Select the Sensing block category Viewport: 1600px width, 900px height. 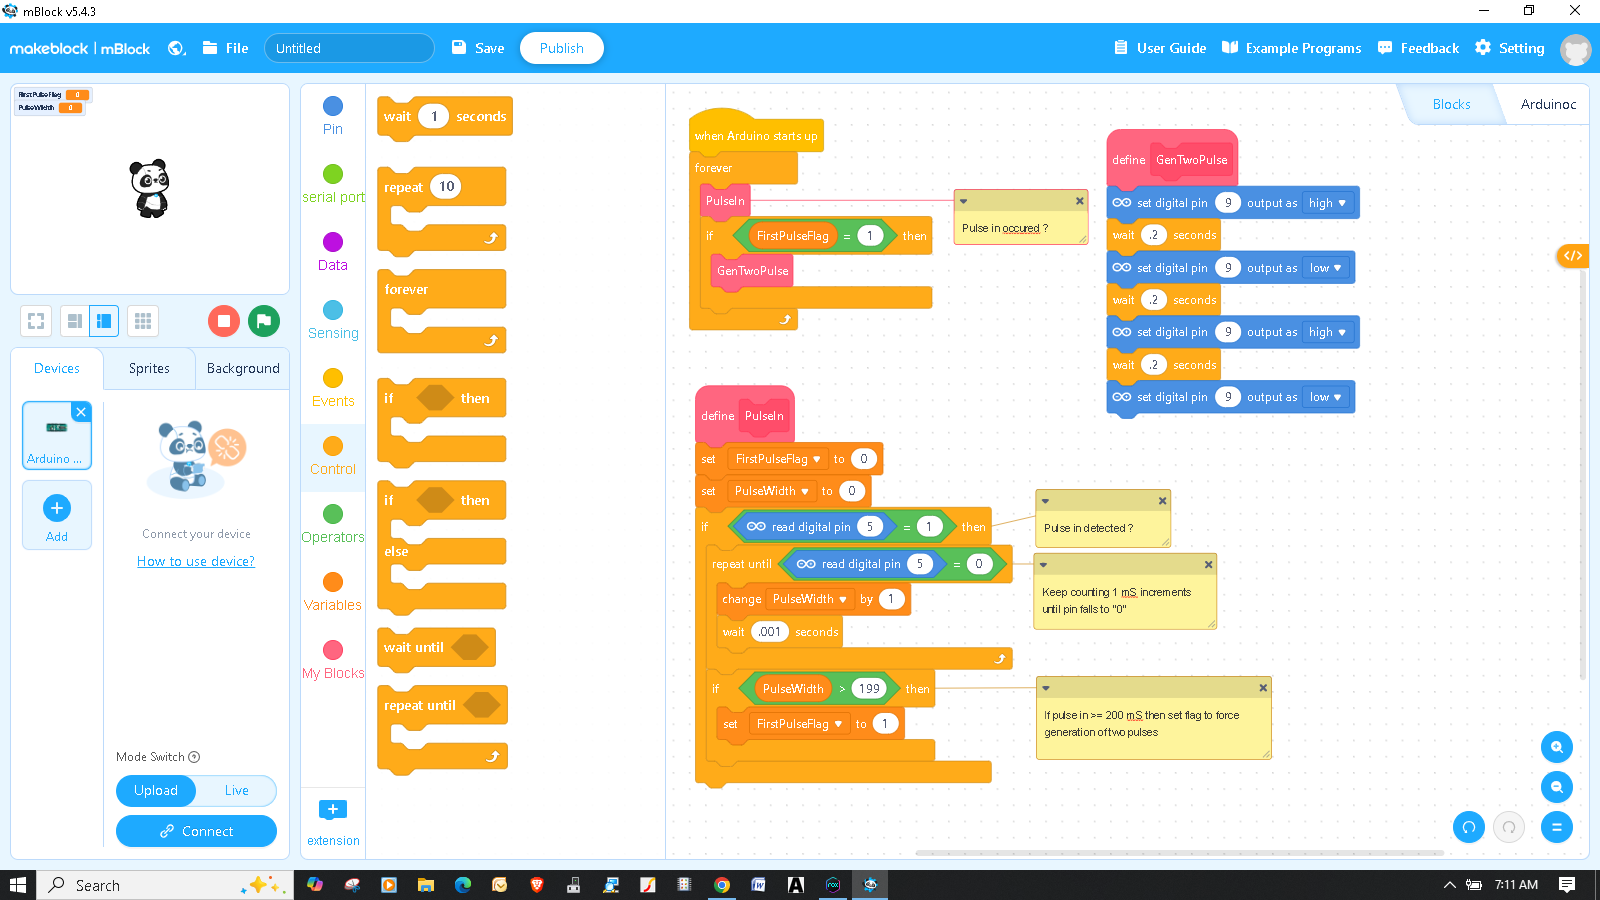[x=333, y=320]
